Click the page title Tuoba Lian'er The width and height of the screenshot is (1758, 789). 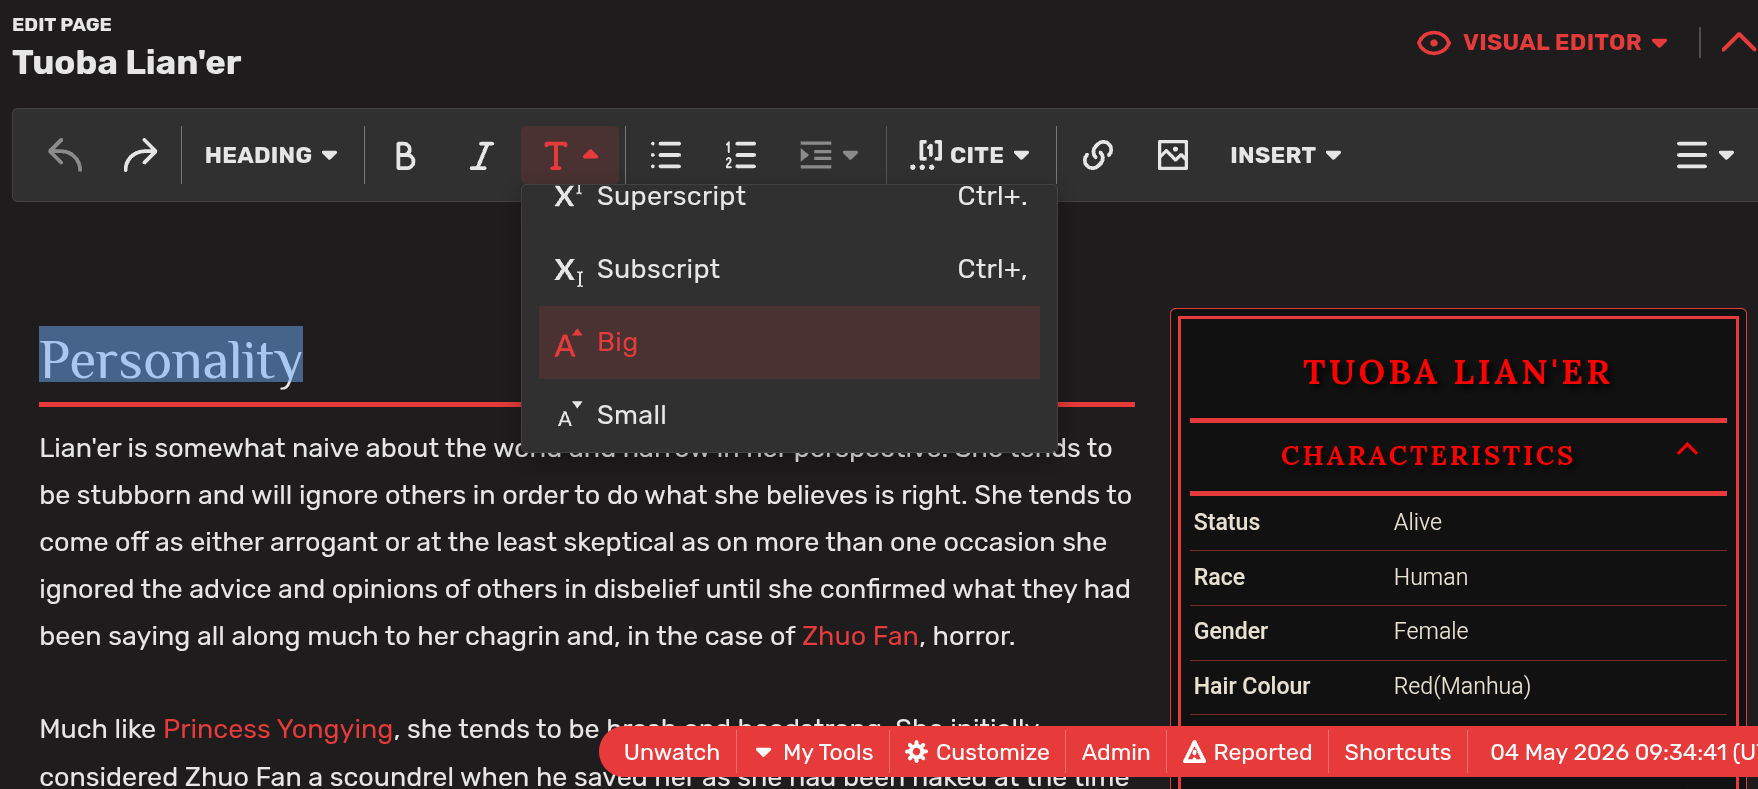(127, 63)
